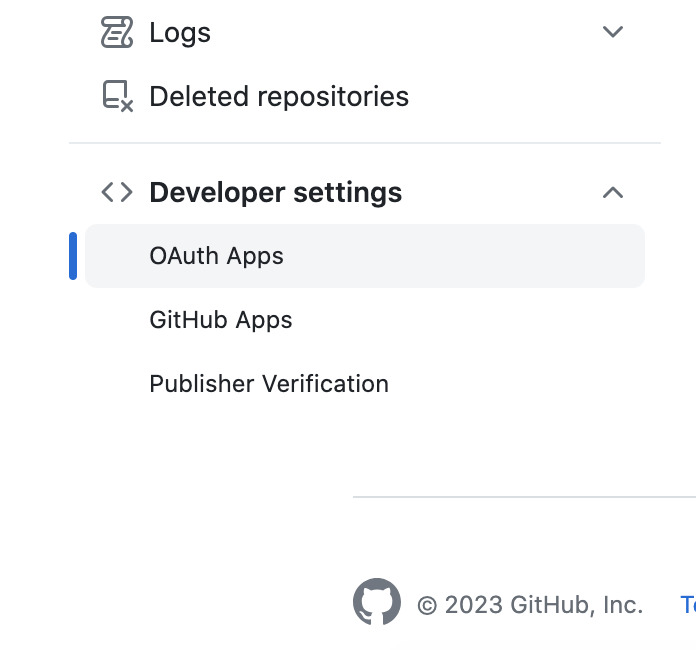
Task: Click the partially visible Terms footer link
Action: 688,604
